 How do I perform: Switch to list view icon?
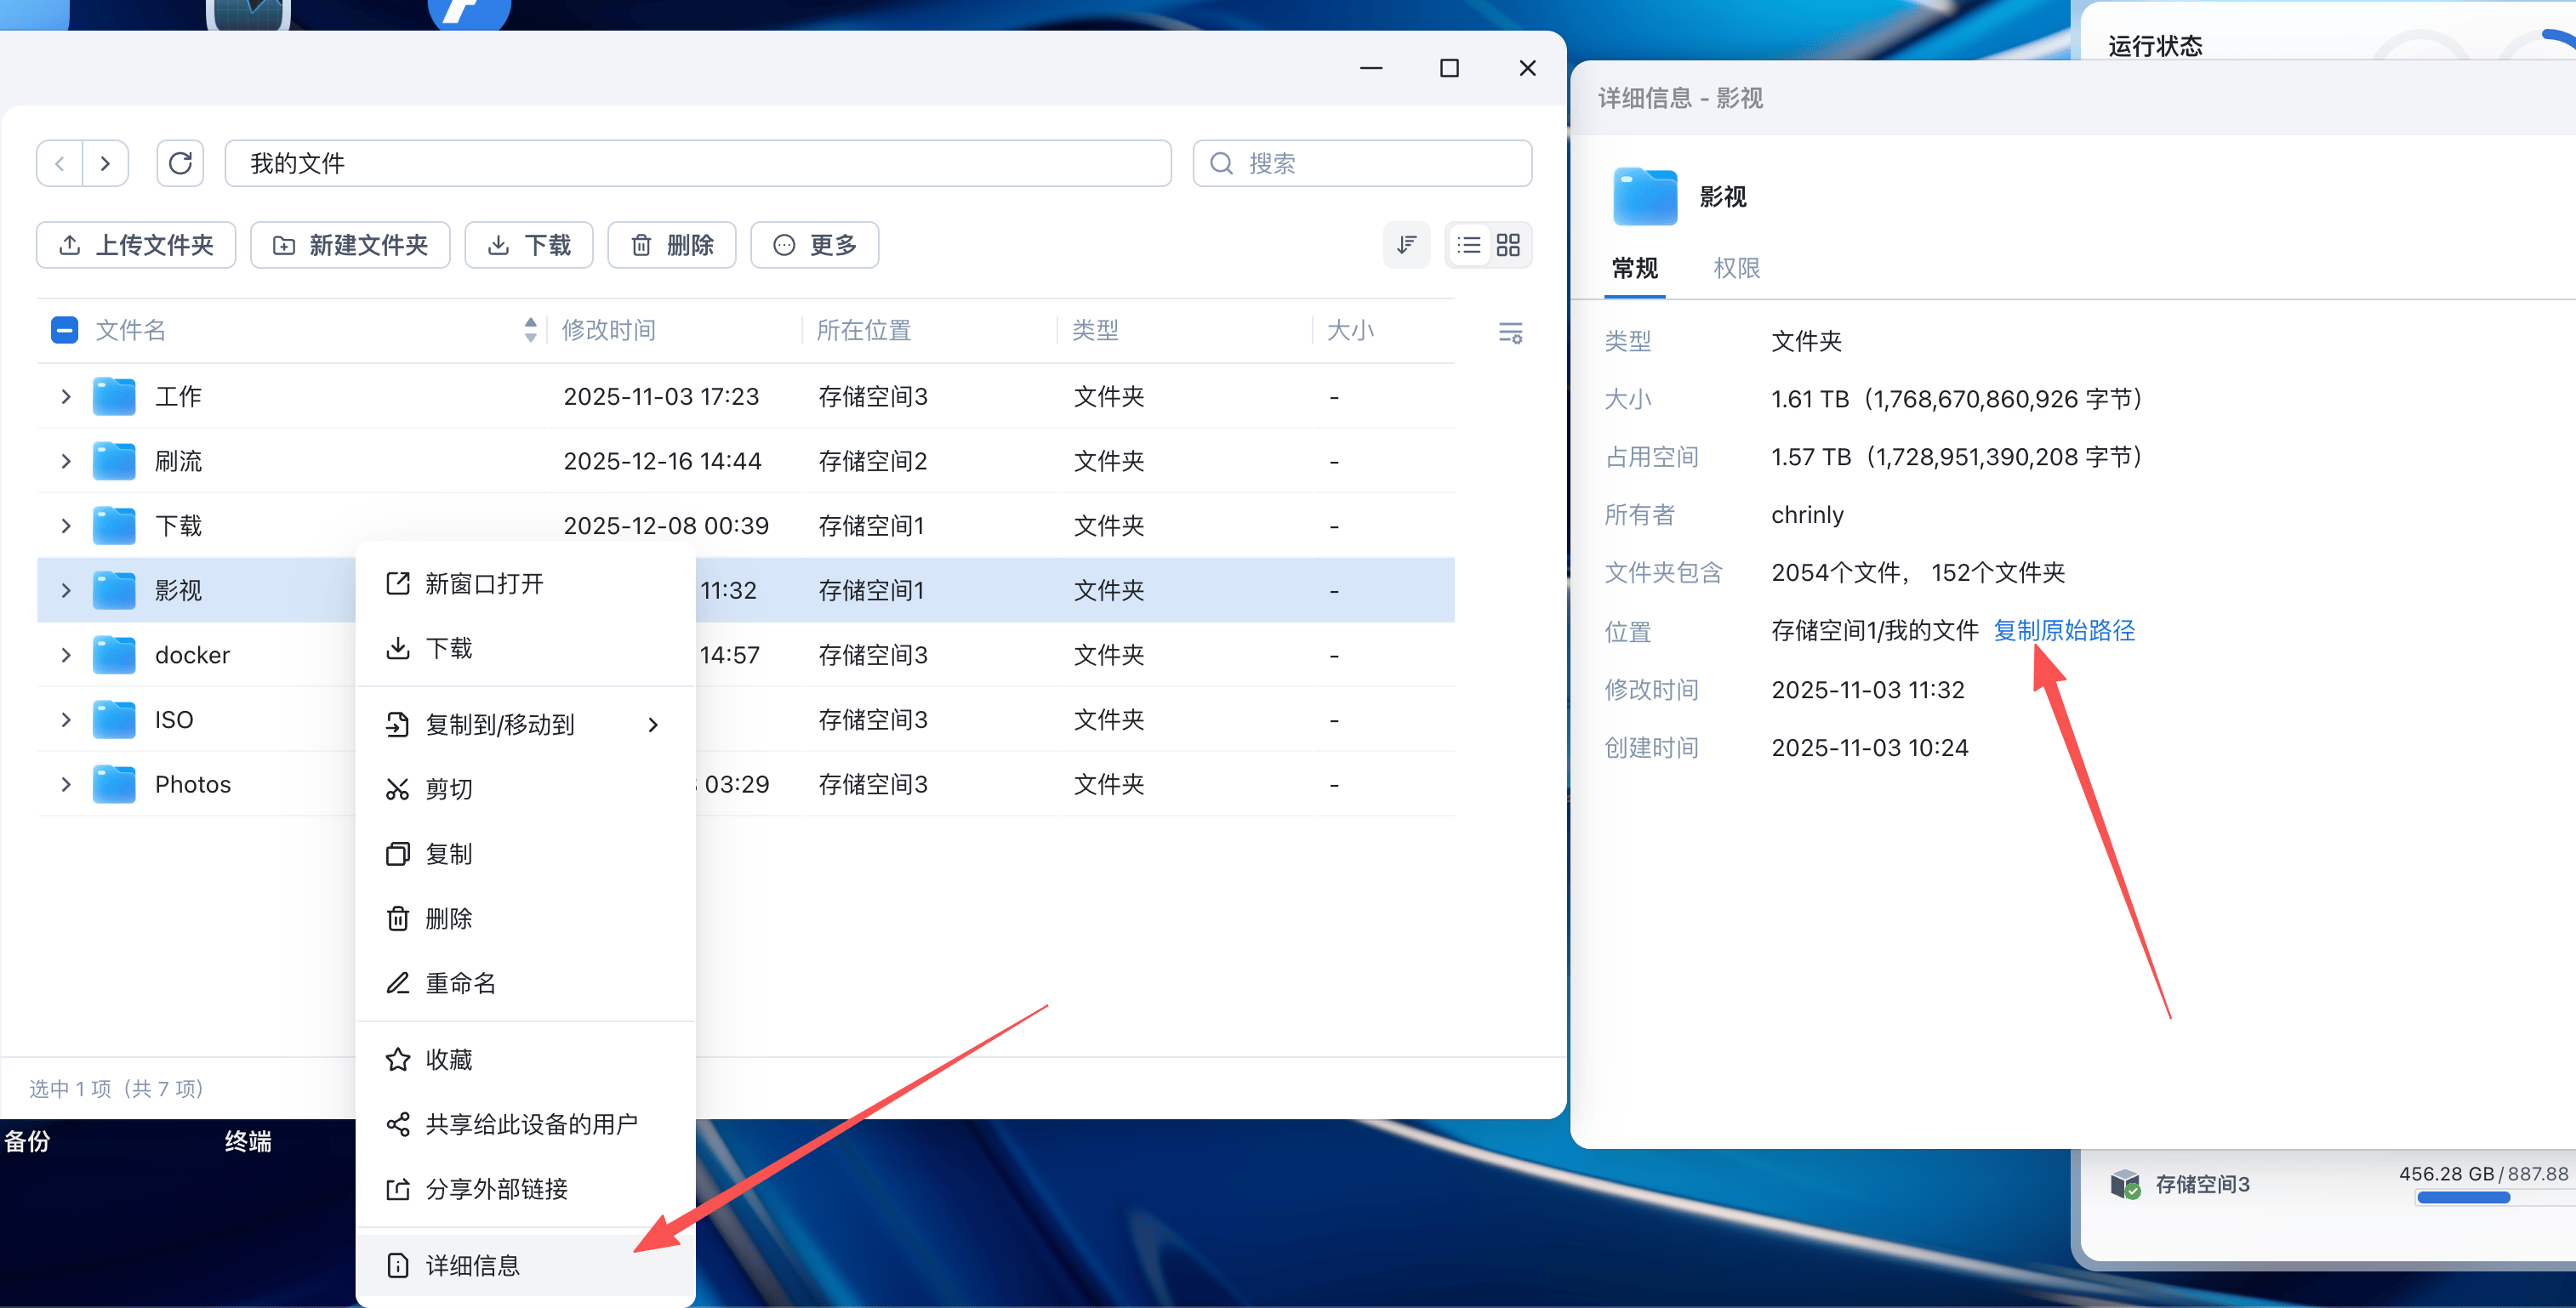(x=1468, y=245)
